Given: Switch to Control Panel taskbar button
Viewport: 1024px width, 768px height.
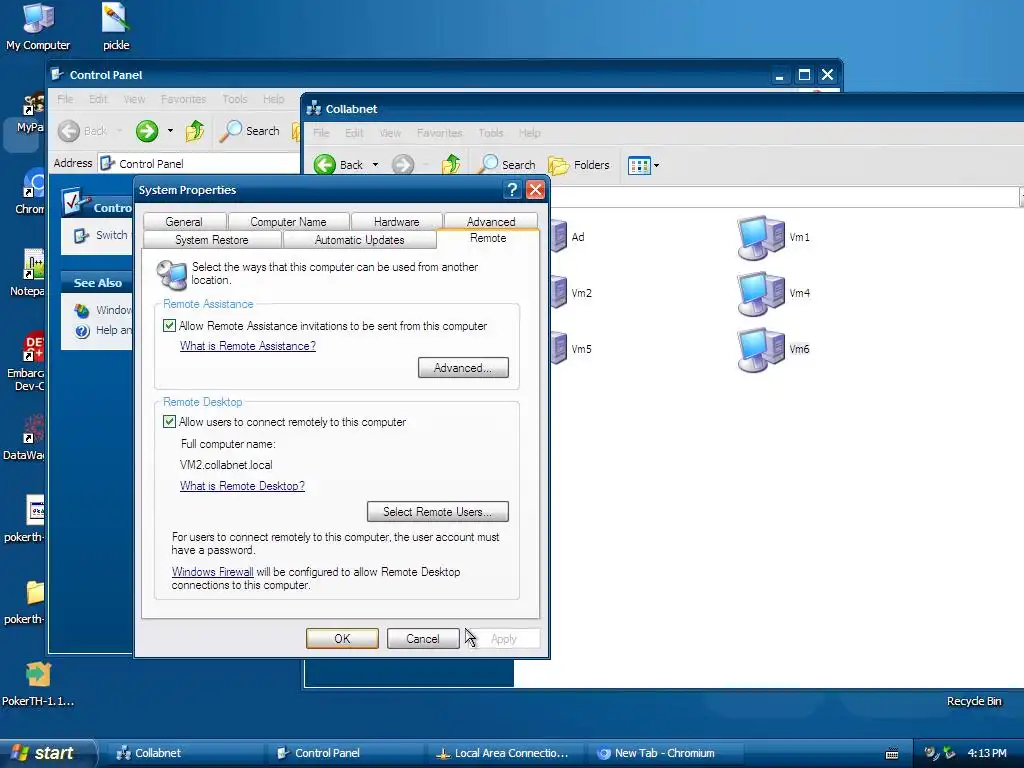Looking at the screenshot, I should pyautogui.click(x=344, y=753).
